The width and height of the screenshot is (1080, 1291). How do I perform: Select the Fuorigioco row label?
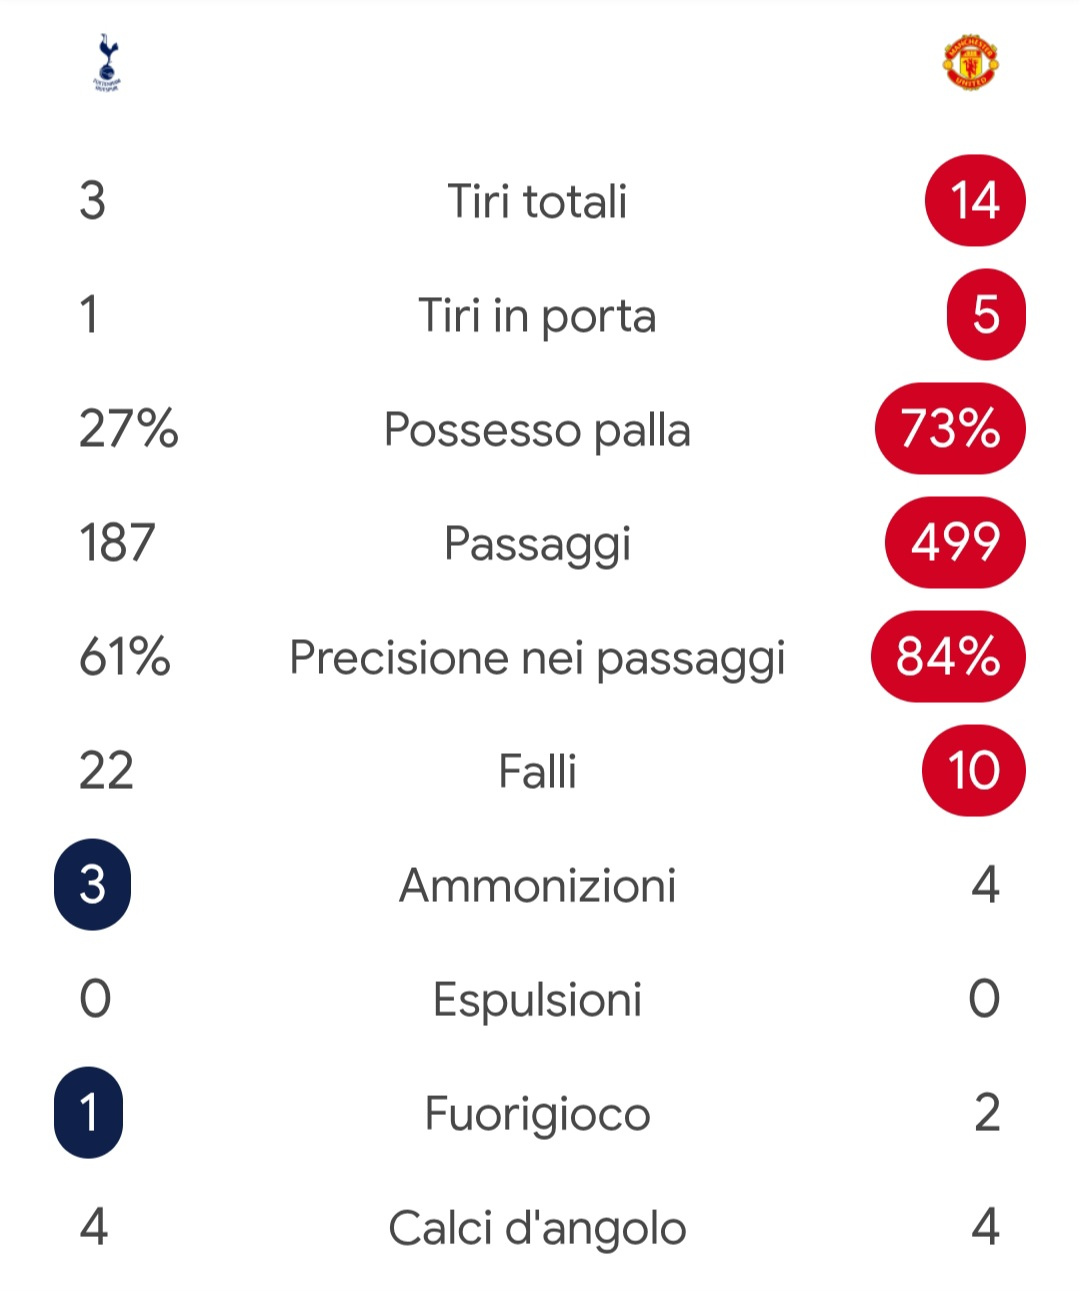[x=537, y=1115]
